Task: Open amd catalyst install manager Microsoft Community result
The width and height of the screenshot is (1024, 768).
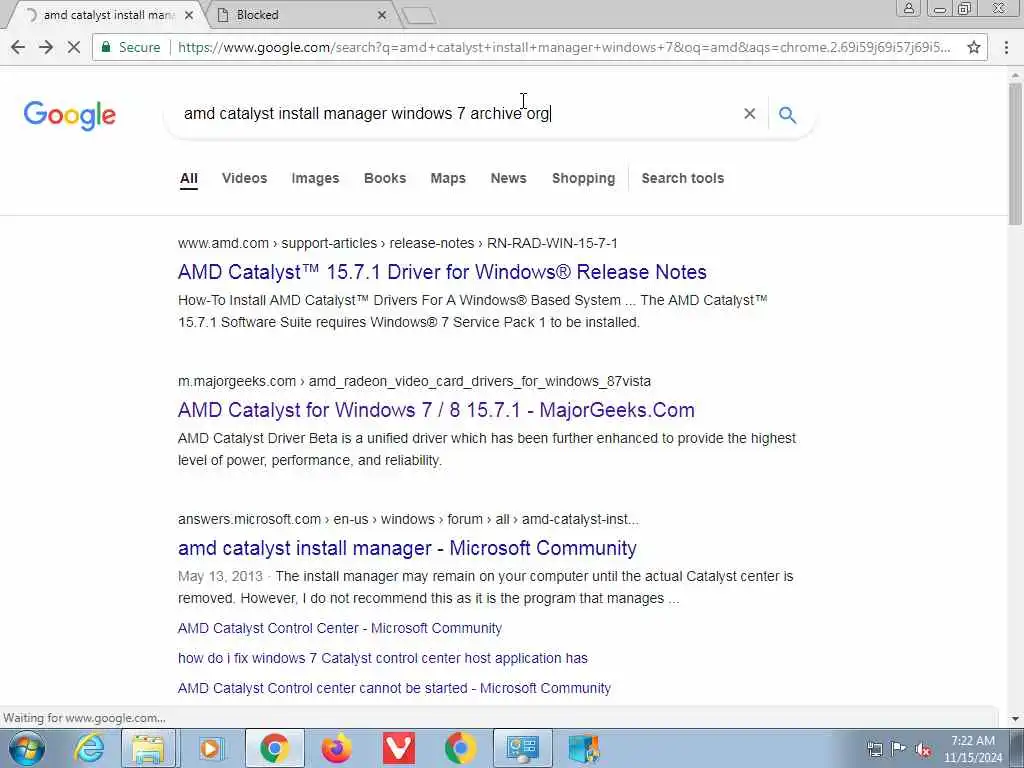Action: tap(407, 548)
